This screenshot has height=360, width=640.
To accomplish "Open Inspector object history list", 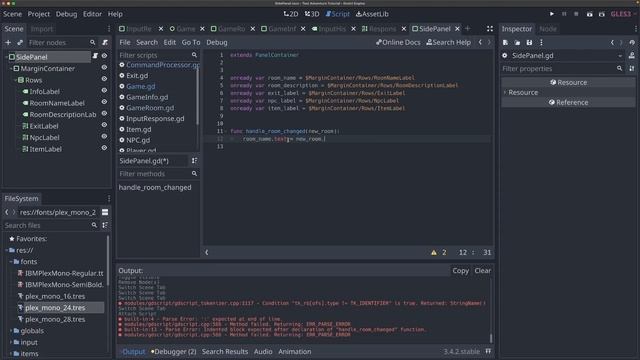I will (x=632, y=42).
